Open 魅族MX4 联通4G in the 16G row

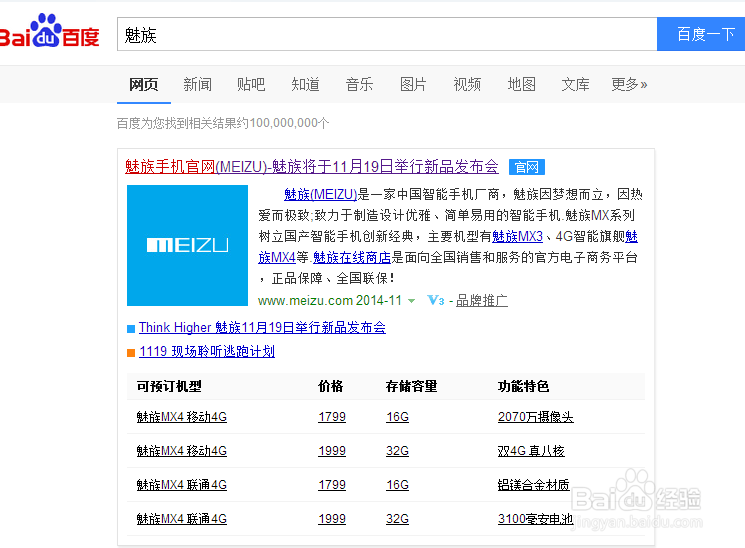click(x=181, y=485)
